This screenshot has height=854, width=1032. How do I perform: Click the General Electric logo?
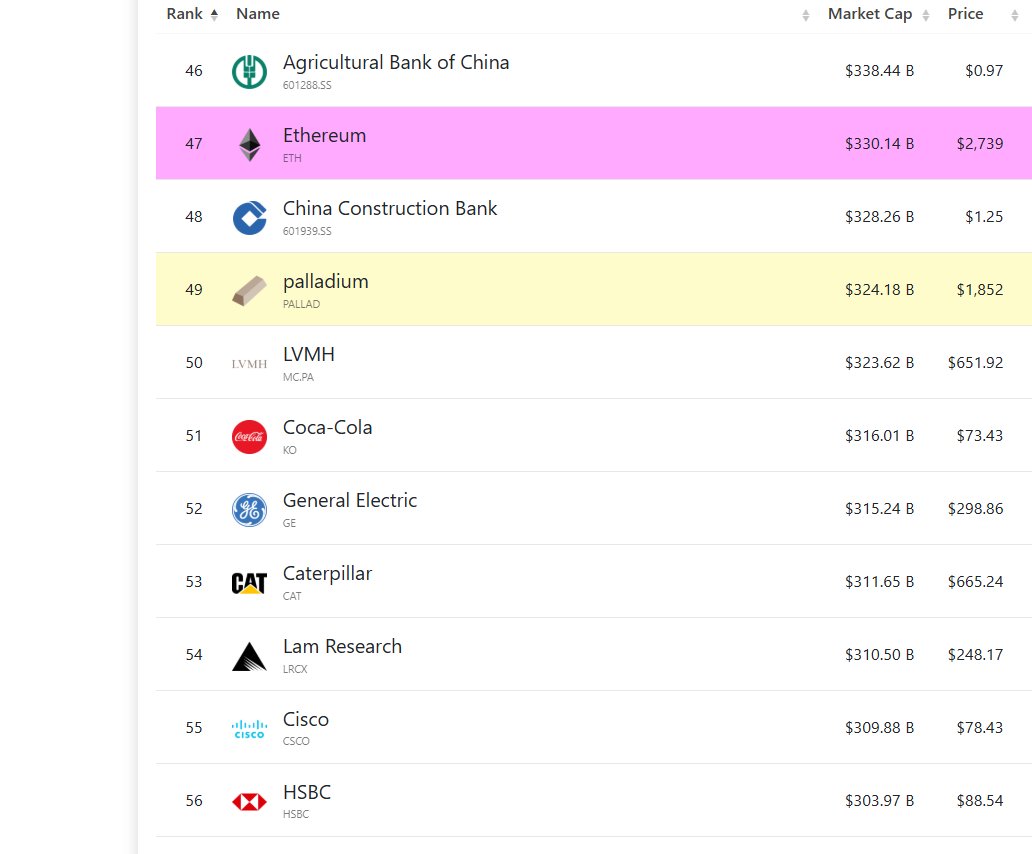(249, 509)
